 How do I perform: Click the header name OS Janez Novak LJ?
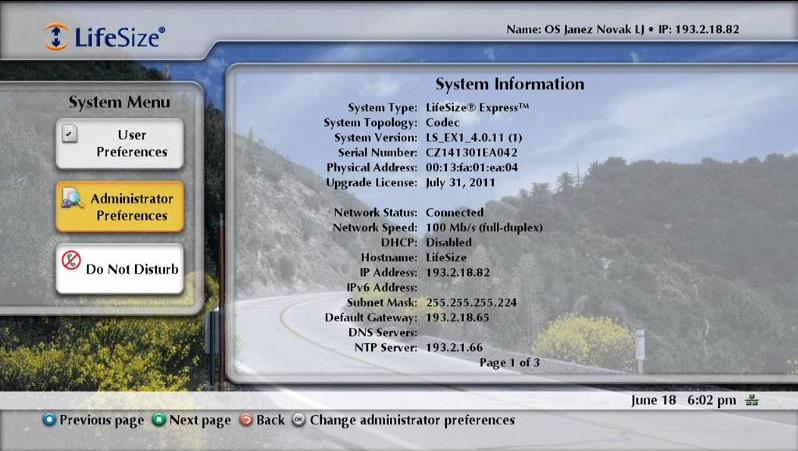point(594,30)
